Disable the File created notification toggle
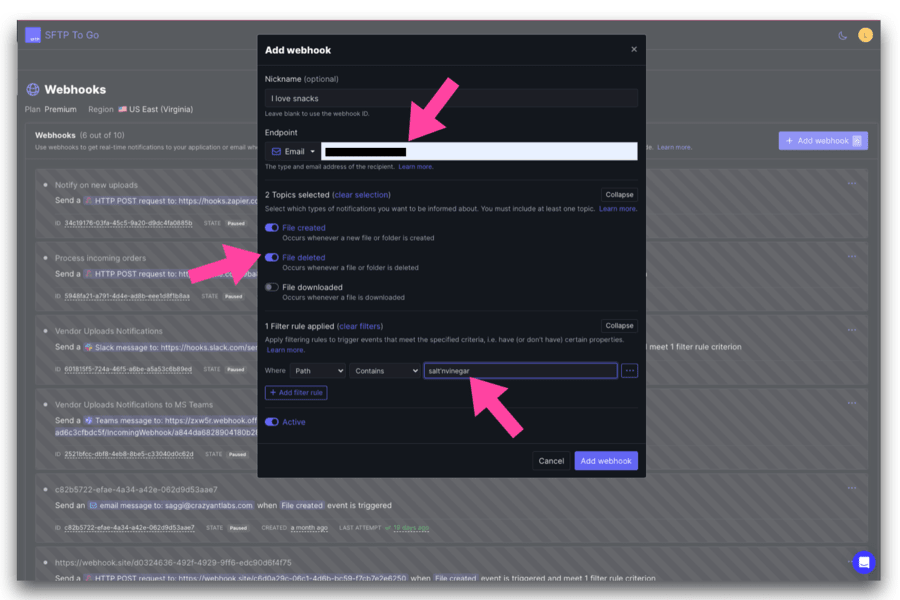This screenshot has height=600, width=900. (x=269, y=228)
